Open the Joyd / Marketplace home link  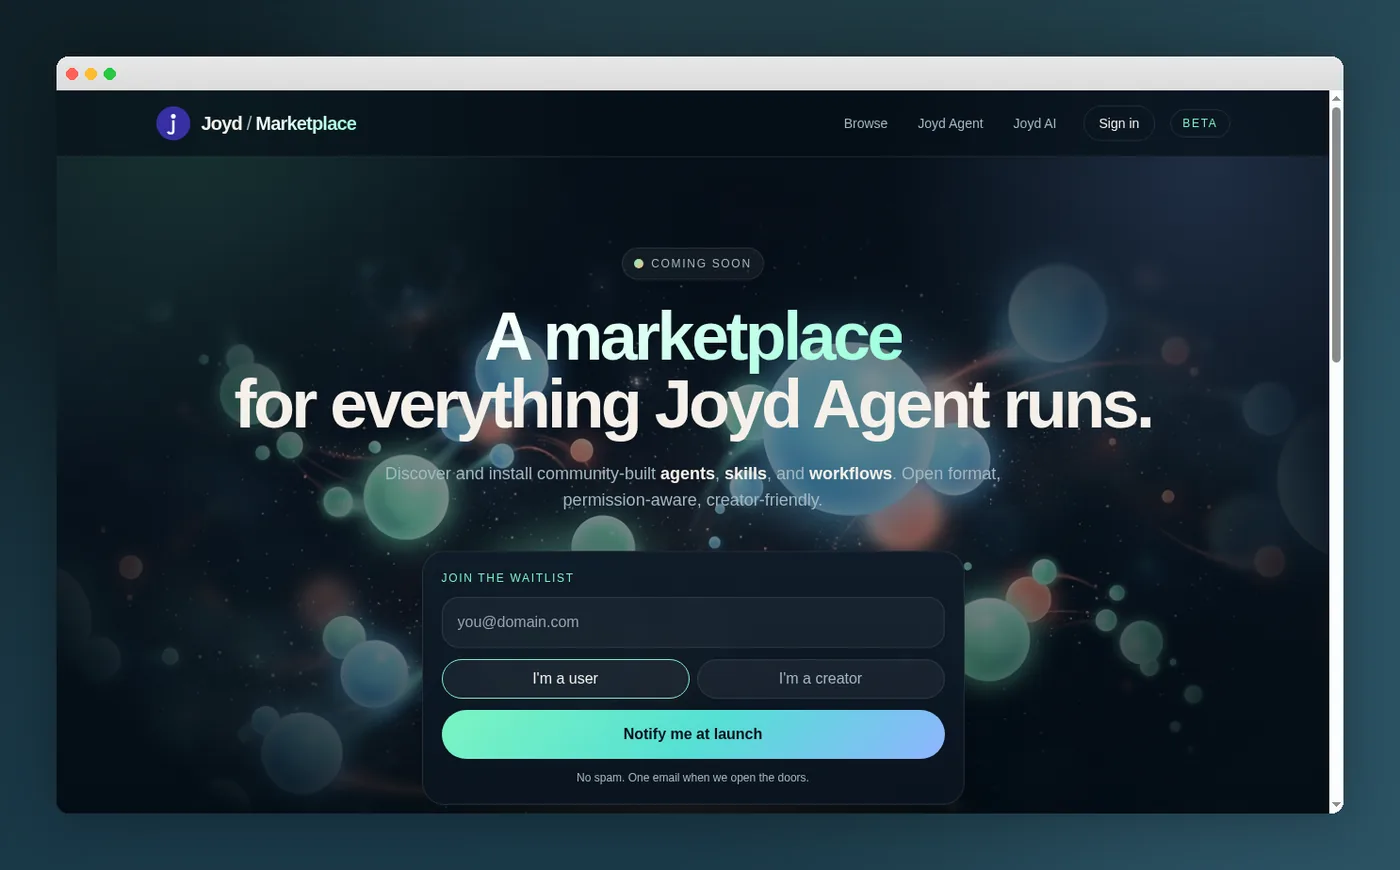coord(256,123)
